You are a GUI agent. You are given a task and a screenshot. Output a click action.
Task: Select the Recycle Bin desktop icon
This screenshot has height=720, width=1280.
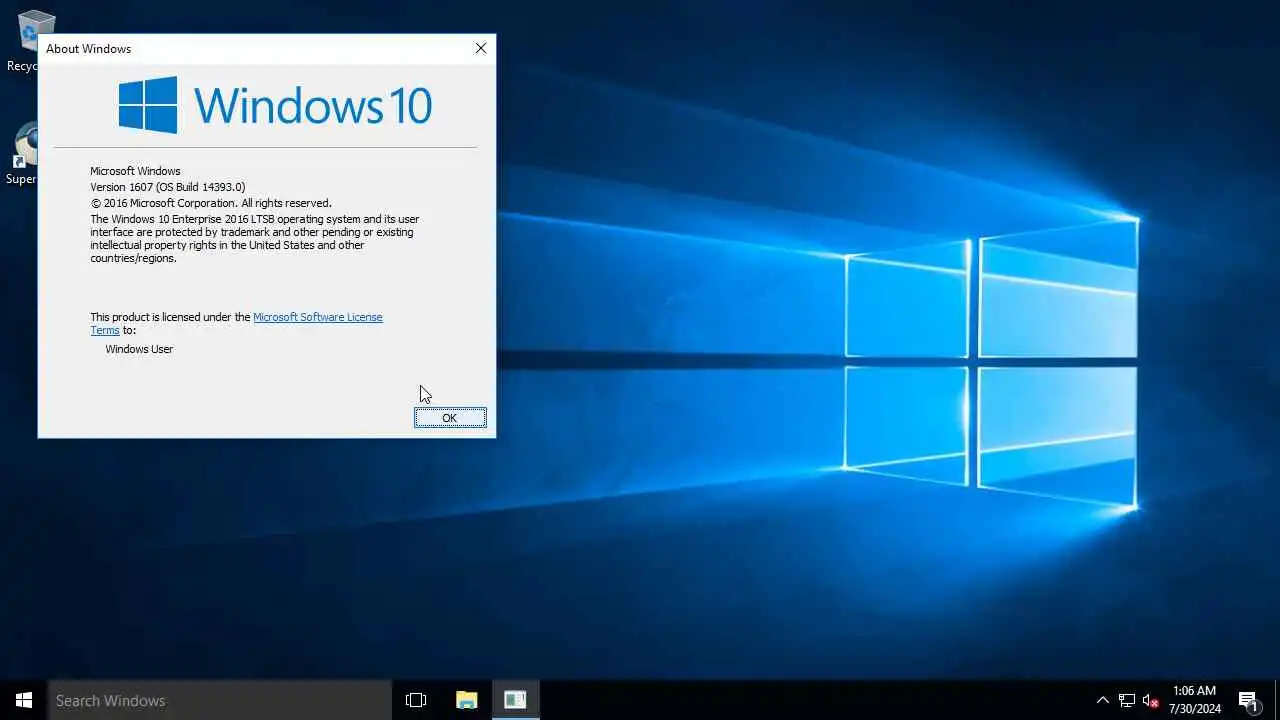tap(22, 42)
